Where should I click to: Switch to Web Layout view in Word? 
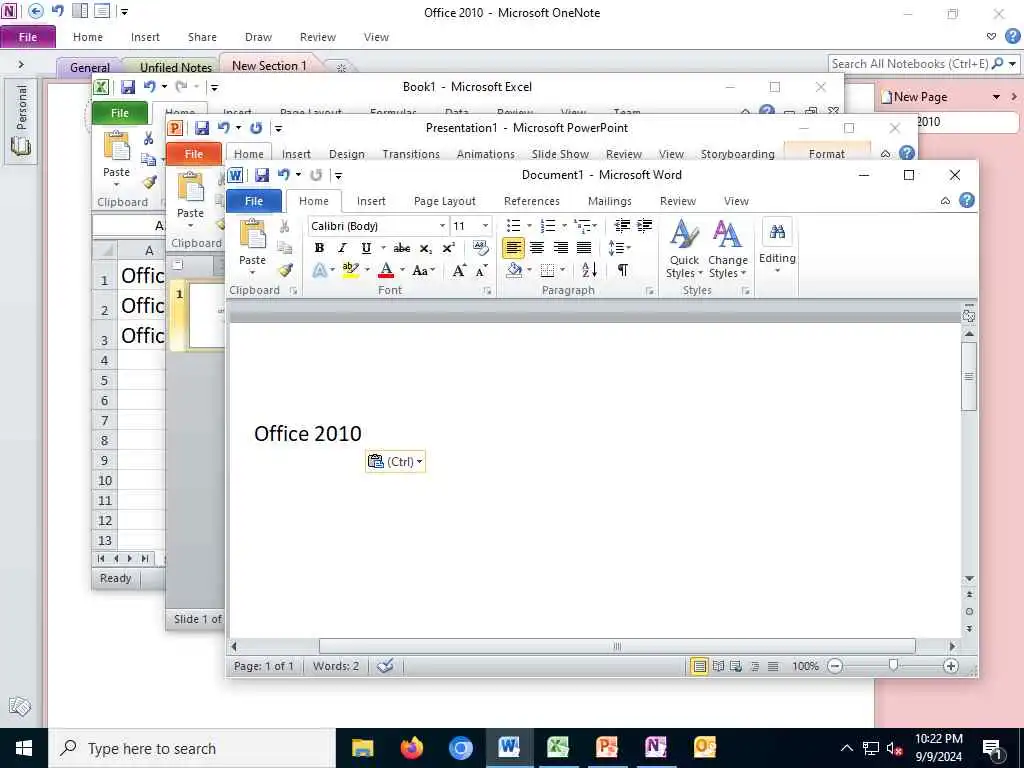pos(736,666)
